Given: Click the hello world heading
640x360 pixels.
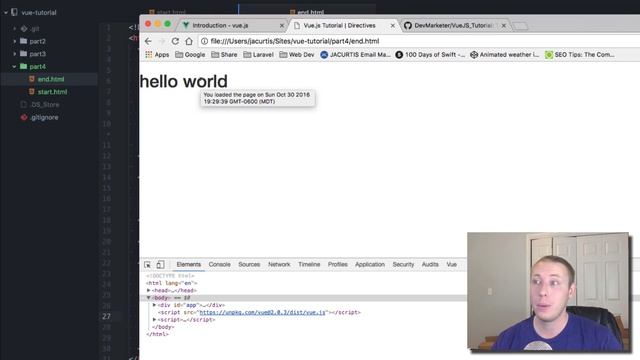Looking at the screenshot, I should tap(184, 81).
